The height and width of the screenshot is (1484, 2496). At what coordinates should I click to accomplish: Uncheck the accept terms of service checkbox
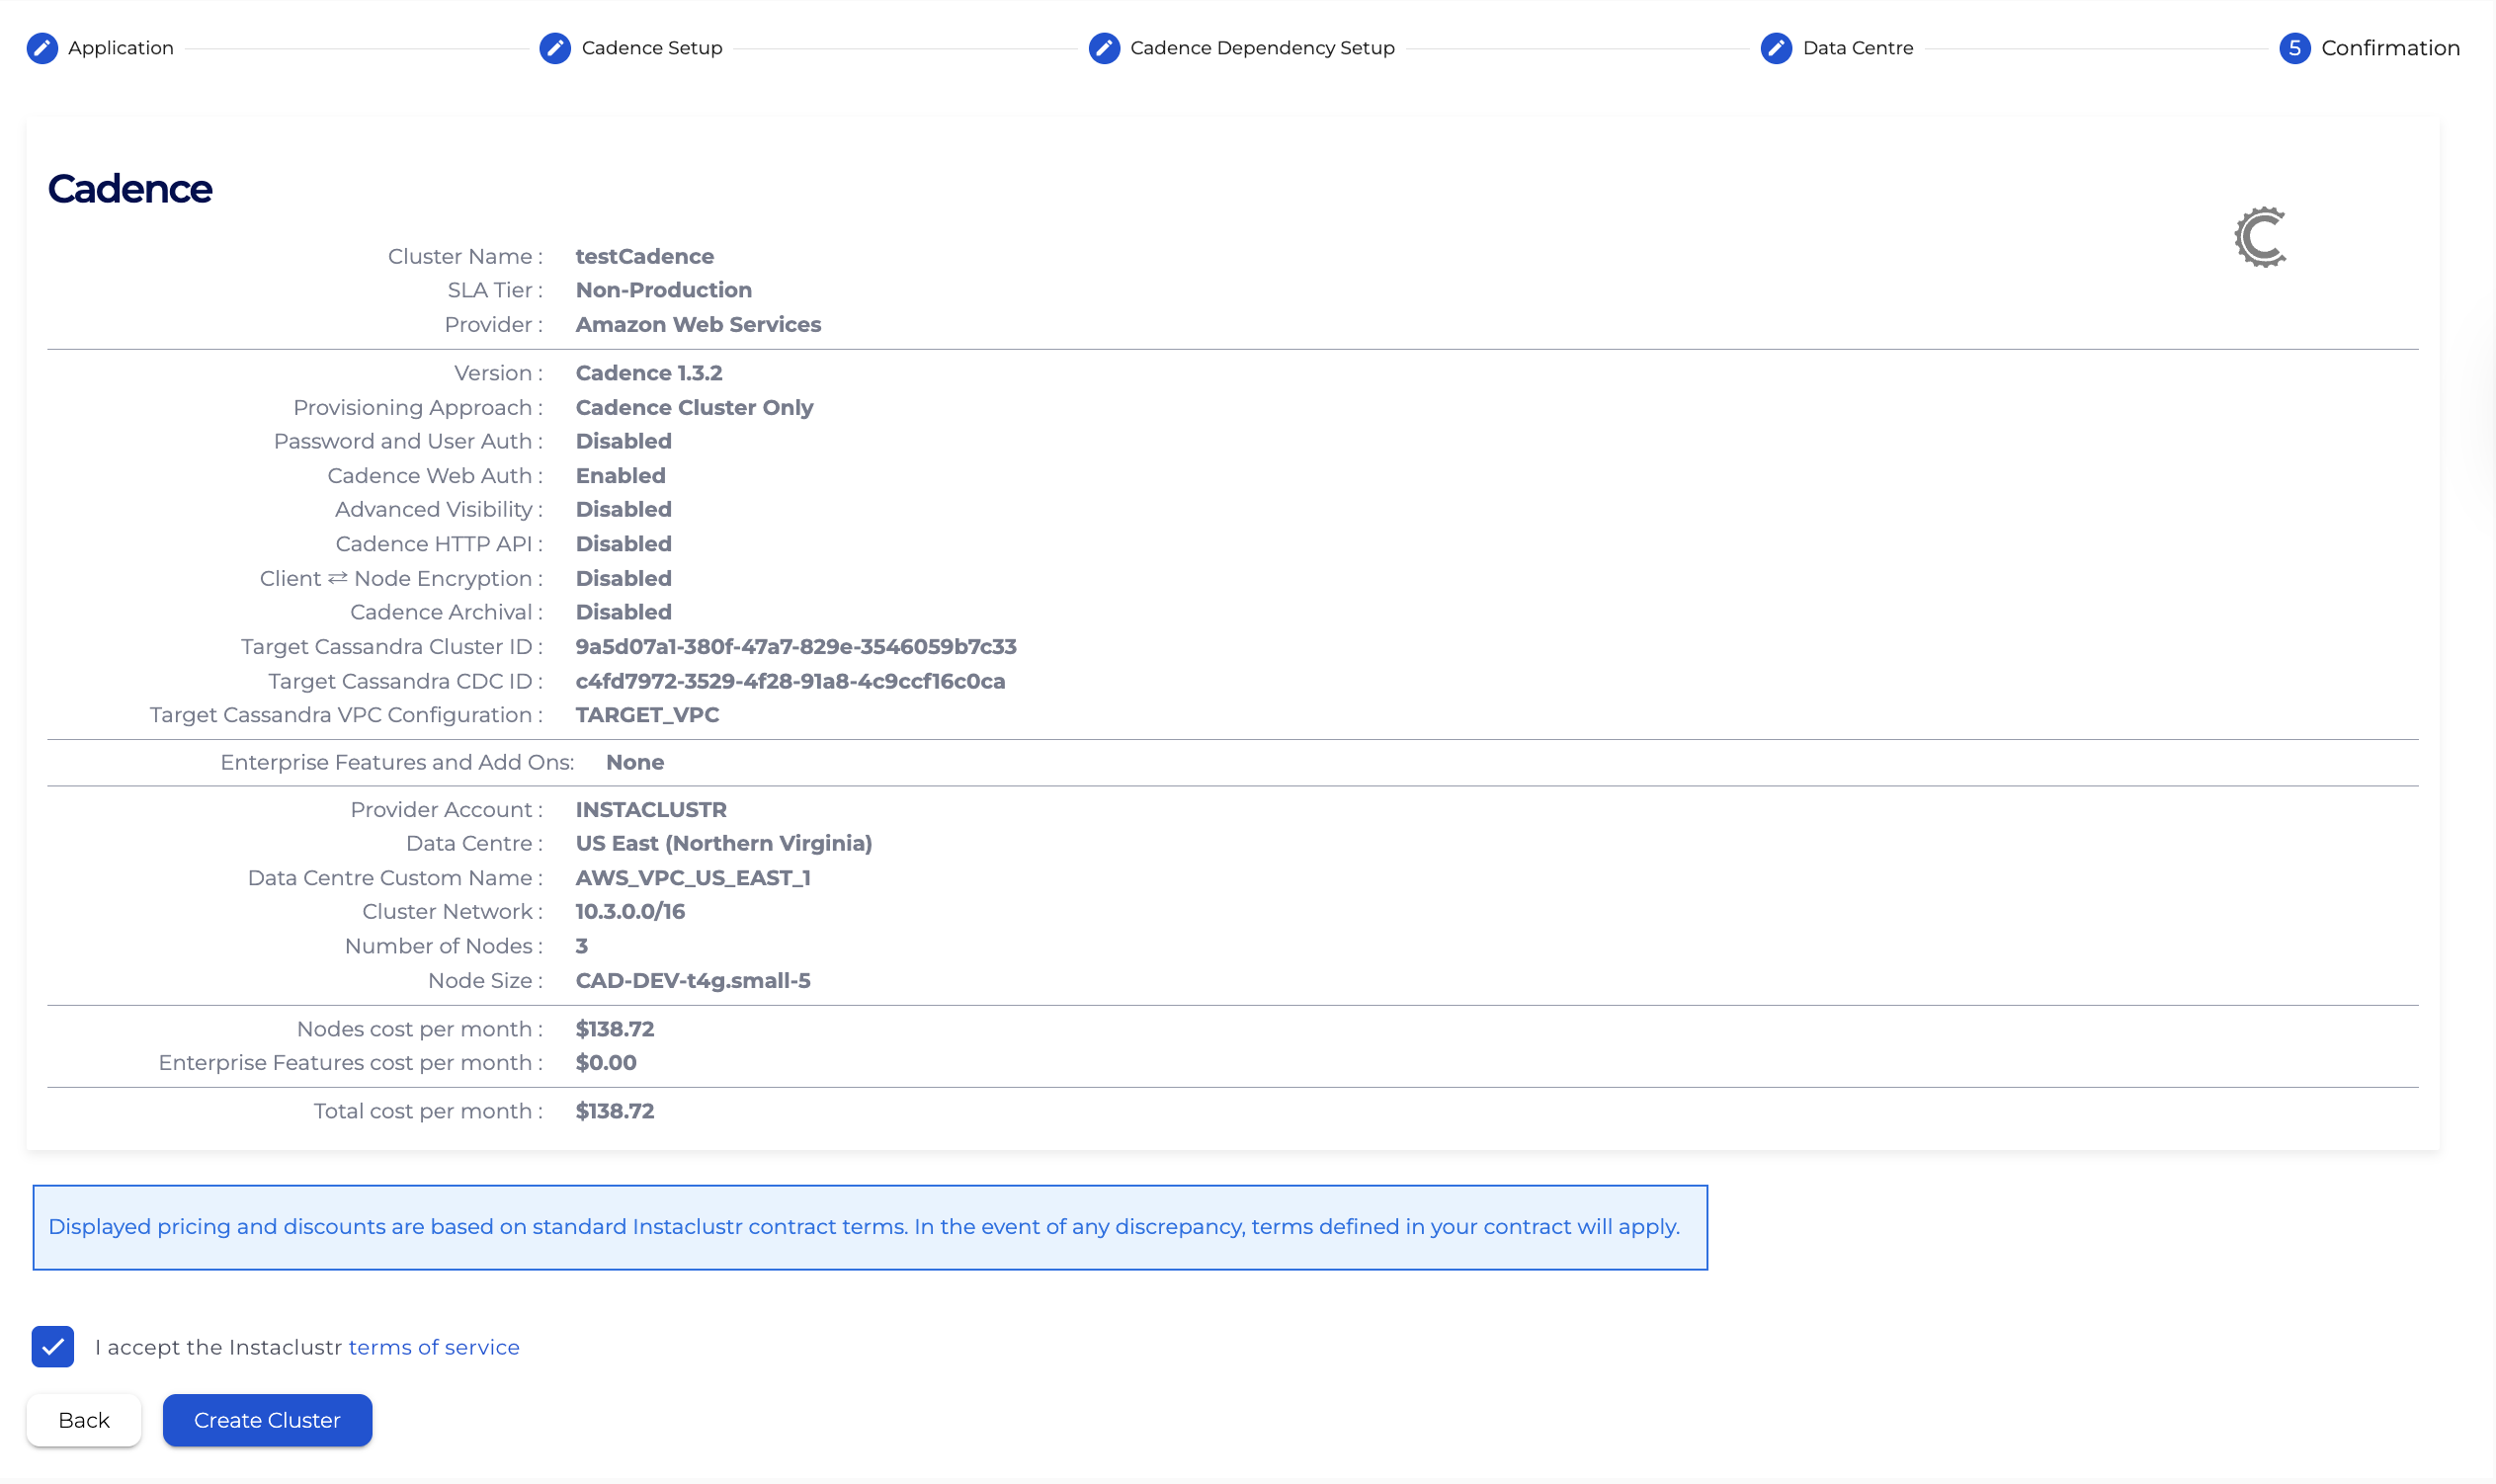[53, 1347]
